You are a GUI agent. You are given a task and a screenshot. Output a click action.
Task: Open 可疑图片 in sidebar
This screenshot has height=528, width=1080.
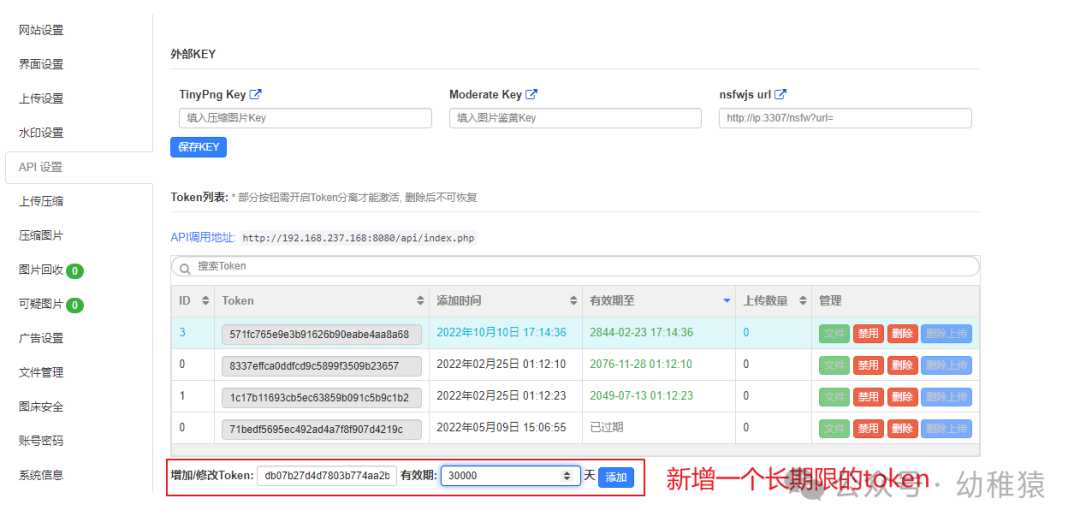pyautogui.click(x=41, y=304)
